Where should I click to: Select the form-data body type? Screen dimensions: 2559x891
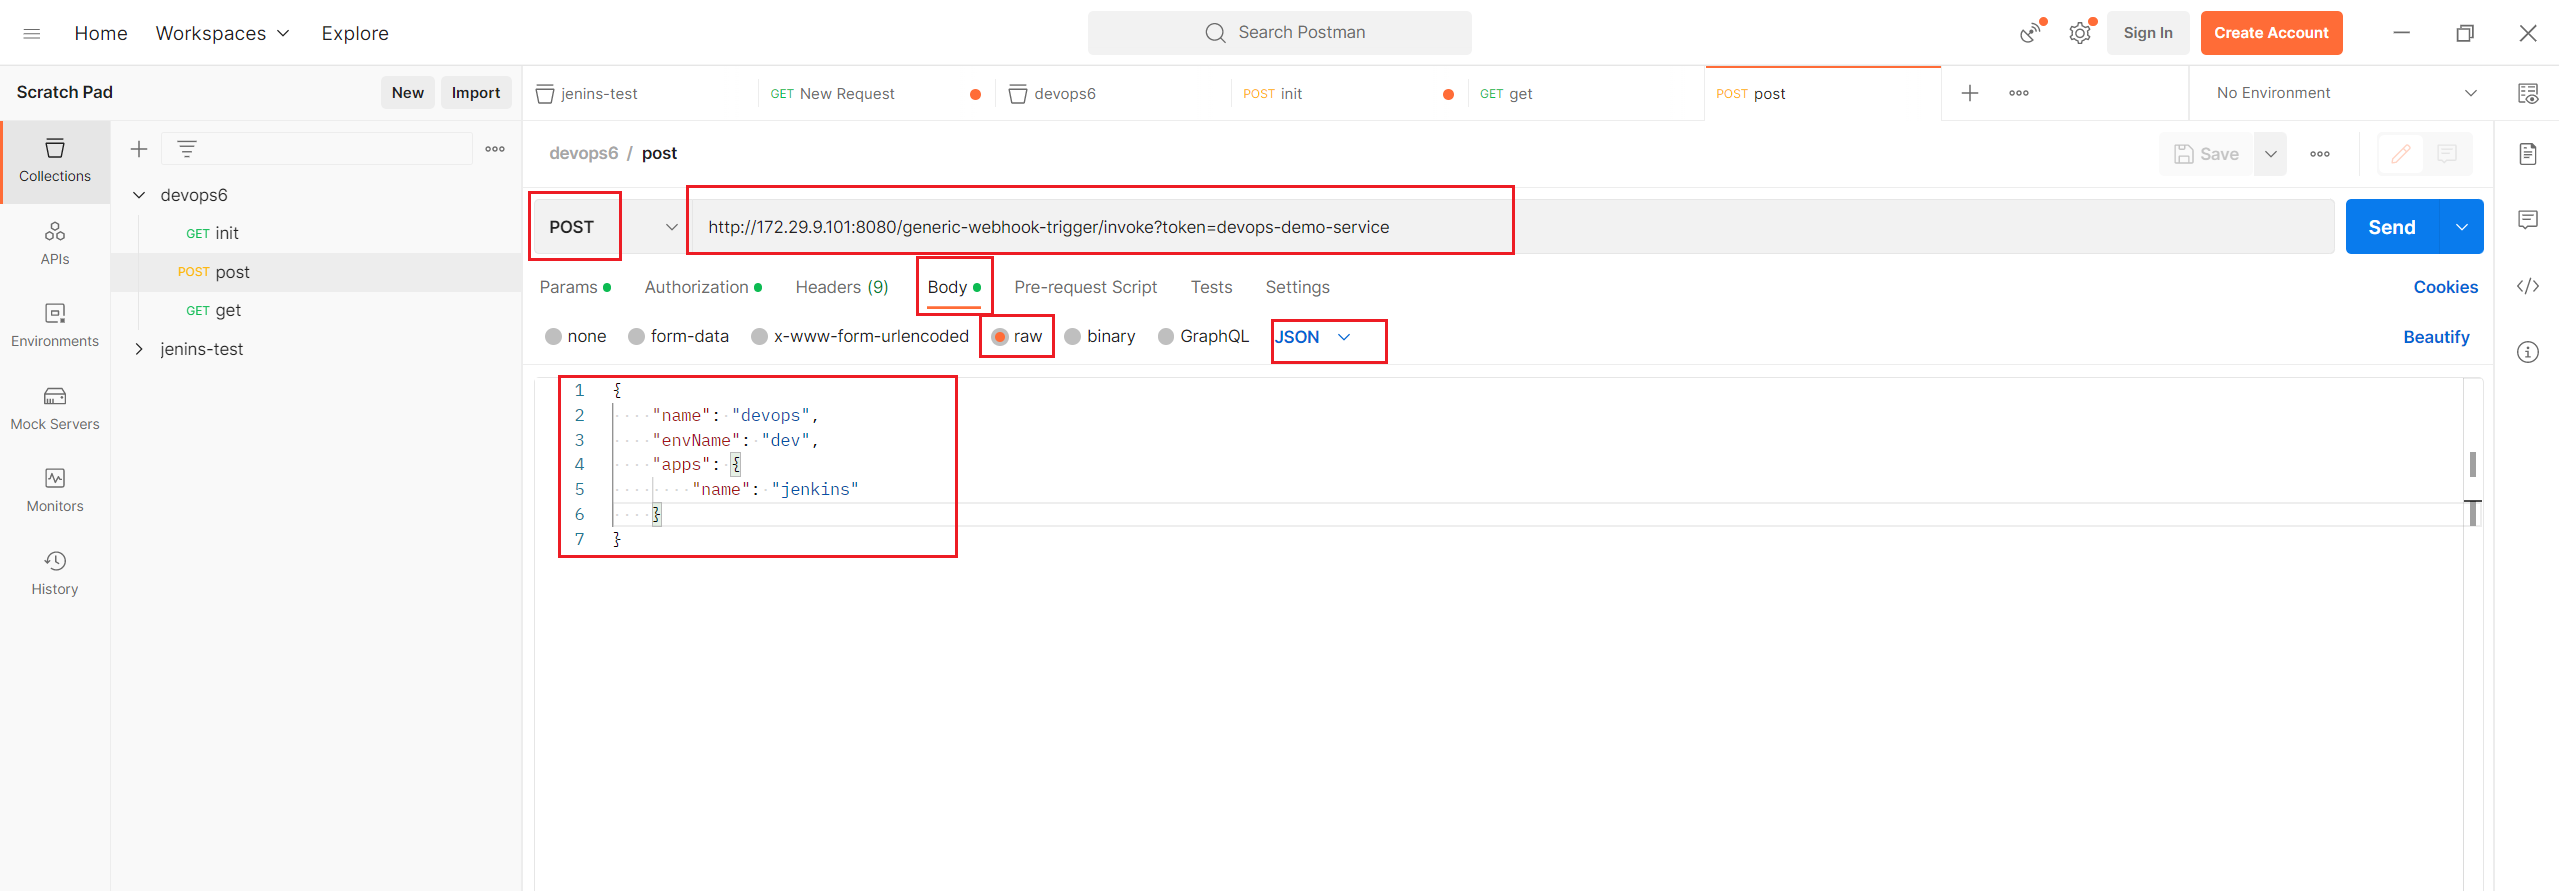(x=679, y=336)
